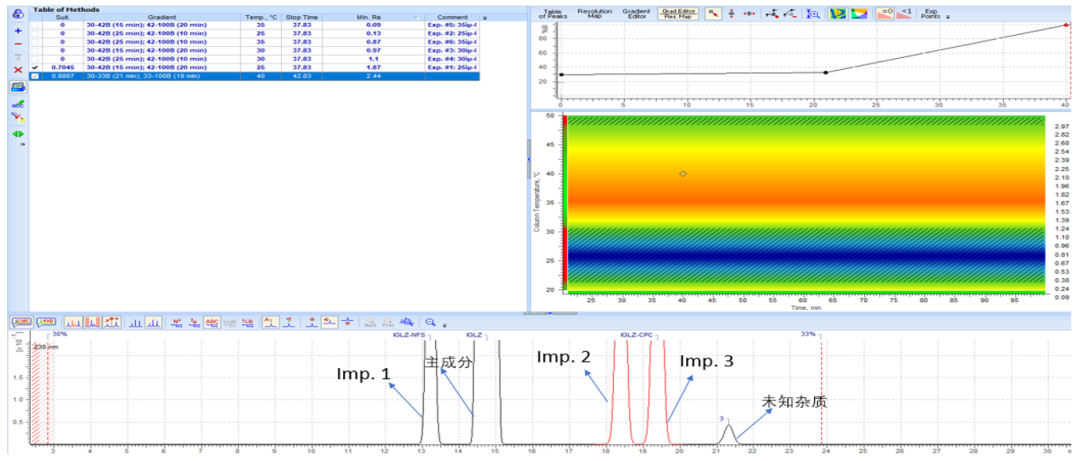
Task: Click the red X delete icon
Action: [18, 70]
